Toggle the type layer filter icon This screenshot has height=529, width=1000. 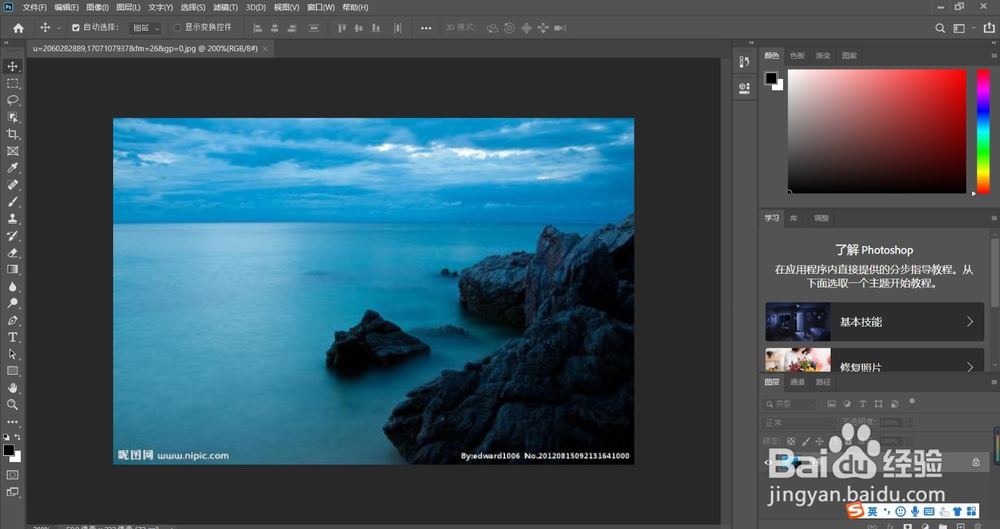click(863, 404)
